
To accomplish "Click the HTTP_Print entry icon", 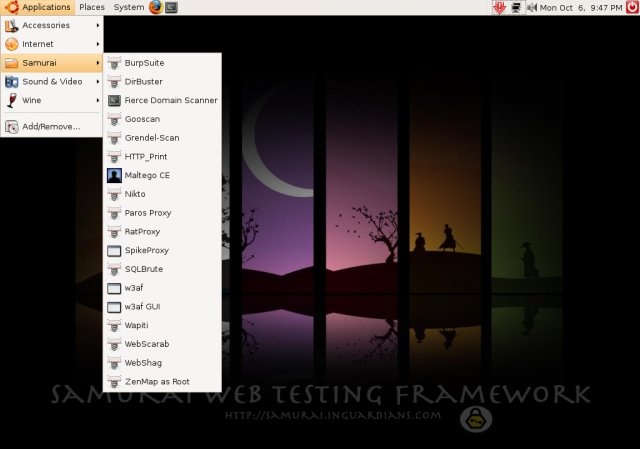I will [114, 157].
